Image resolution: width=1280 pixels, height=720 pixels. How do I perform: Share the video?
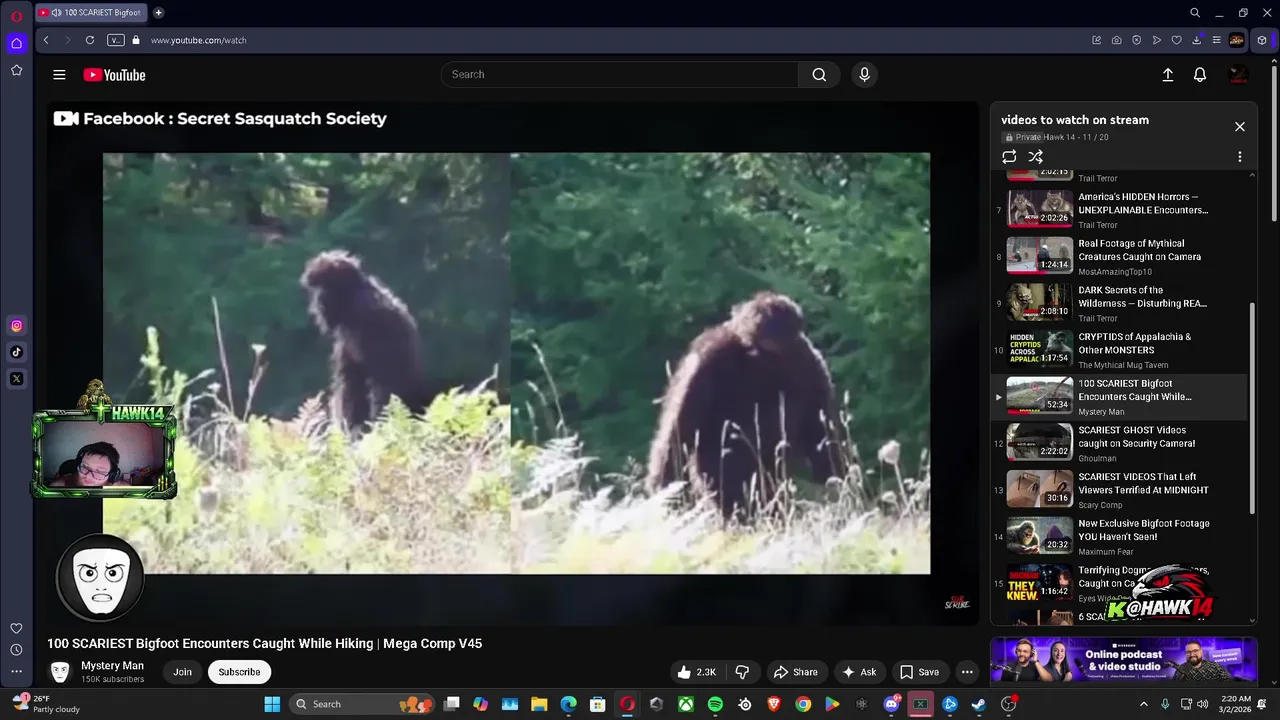796,672
